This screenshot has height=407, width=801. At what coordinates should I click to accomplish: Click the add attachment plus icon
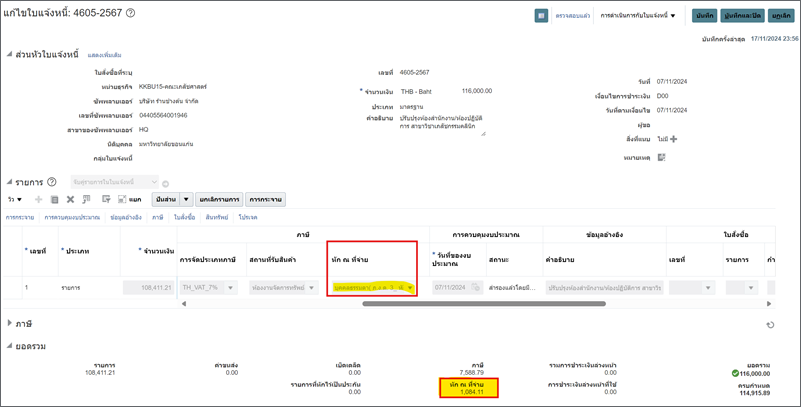[x=673, y=139]
